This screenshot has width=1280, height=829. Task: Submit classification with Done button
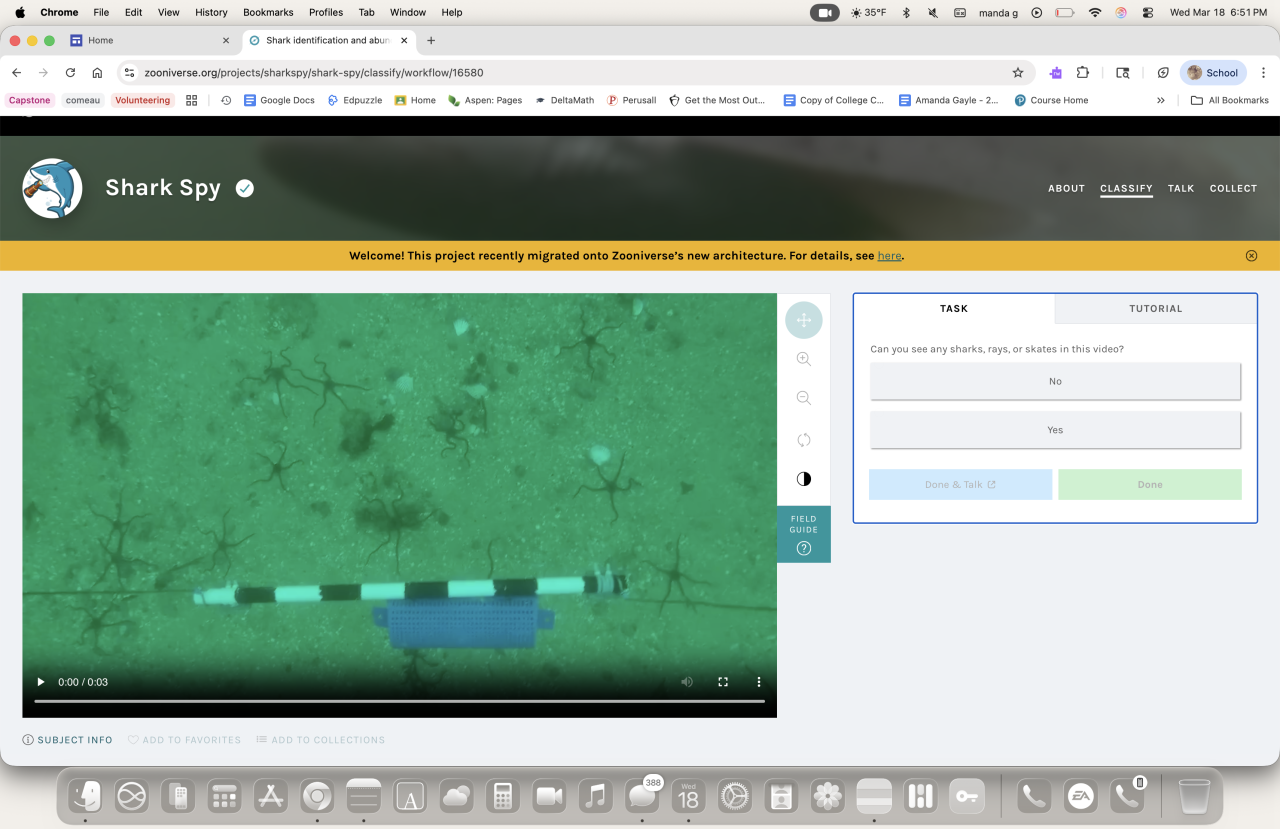click(x=1150, y=484)
